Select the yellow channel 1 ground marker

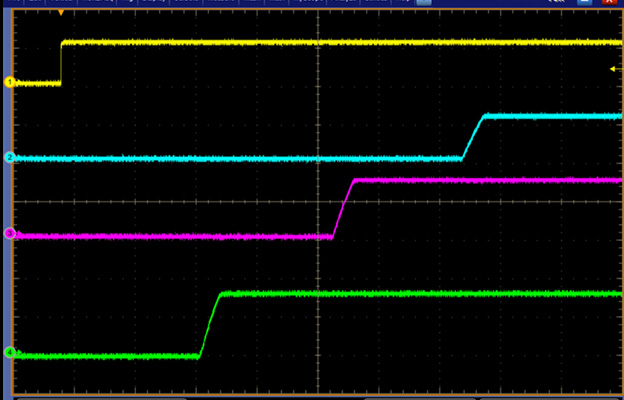[9, 82]
